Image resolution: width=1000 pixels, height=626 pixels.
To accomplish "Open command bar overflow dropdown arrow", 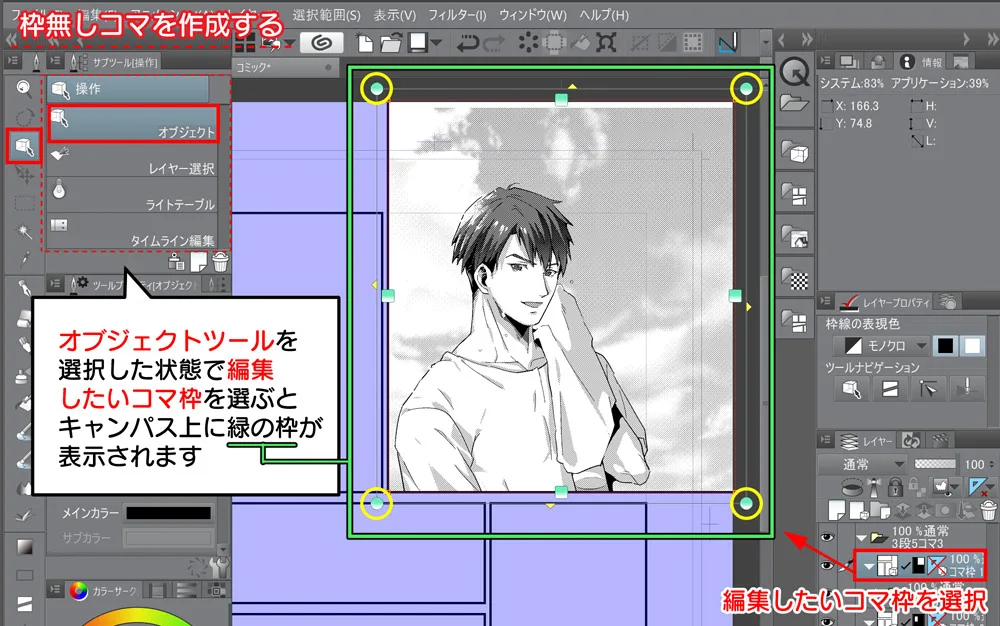I will point(765,43).
